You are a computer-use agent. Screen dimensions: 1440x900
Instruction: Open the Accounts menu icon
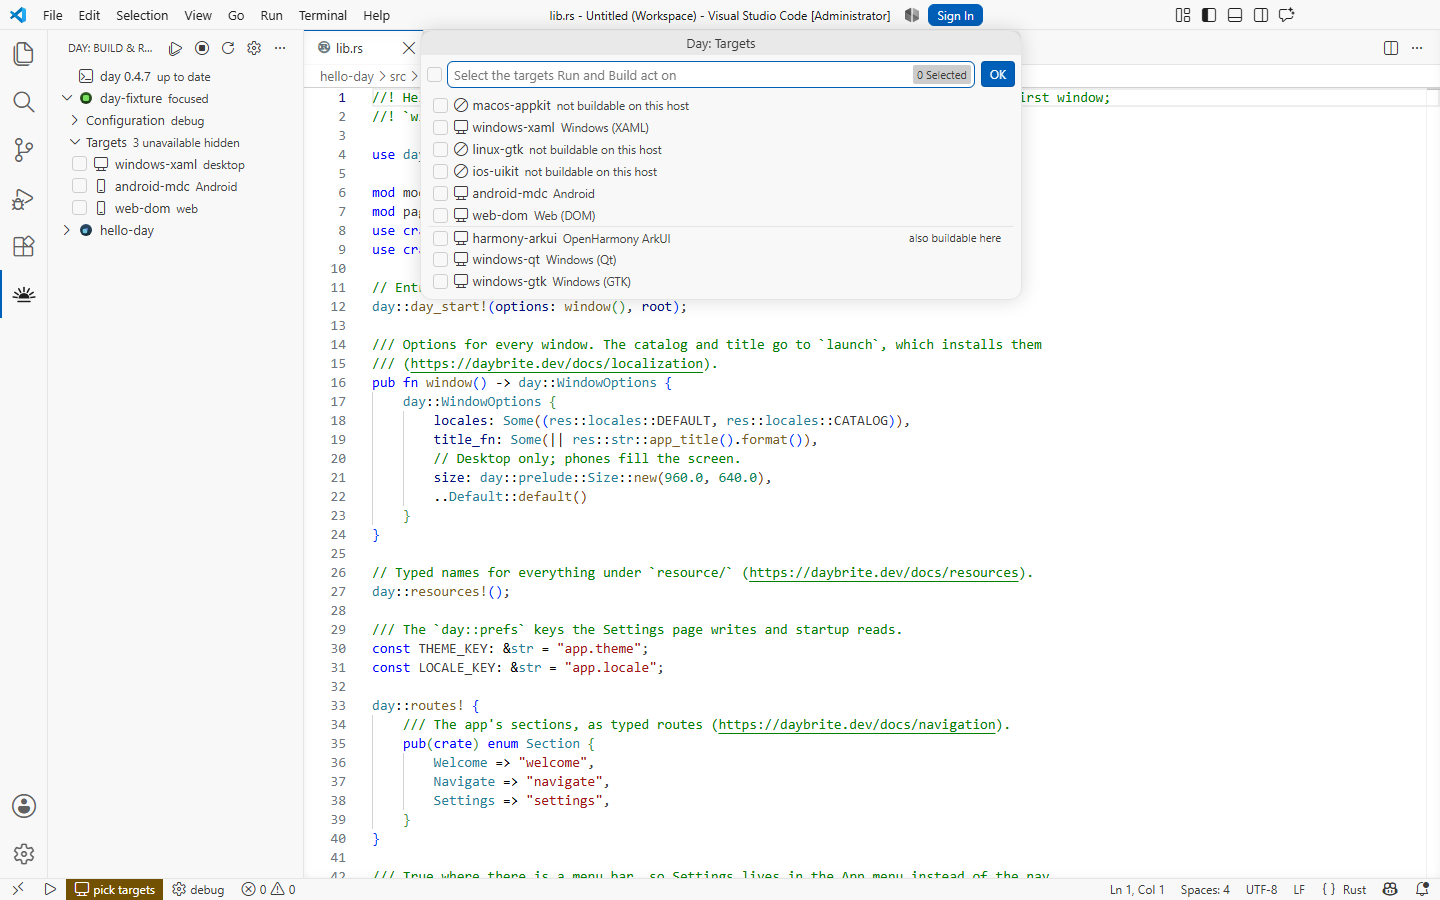pyautogui.click(x=24, y=806)
